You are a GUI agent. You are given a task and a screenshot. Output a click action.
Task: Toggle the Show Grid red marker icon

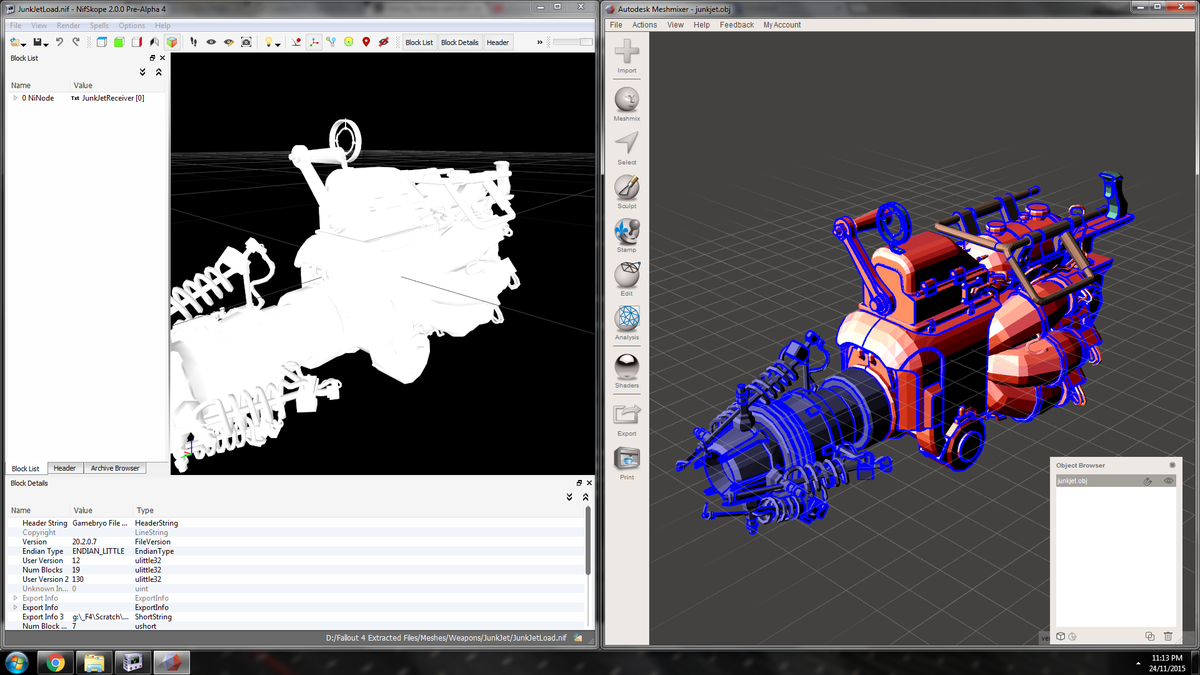[x=296, y=42]
